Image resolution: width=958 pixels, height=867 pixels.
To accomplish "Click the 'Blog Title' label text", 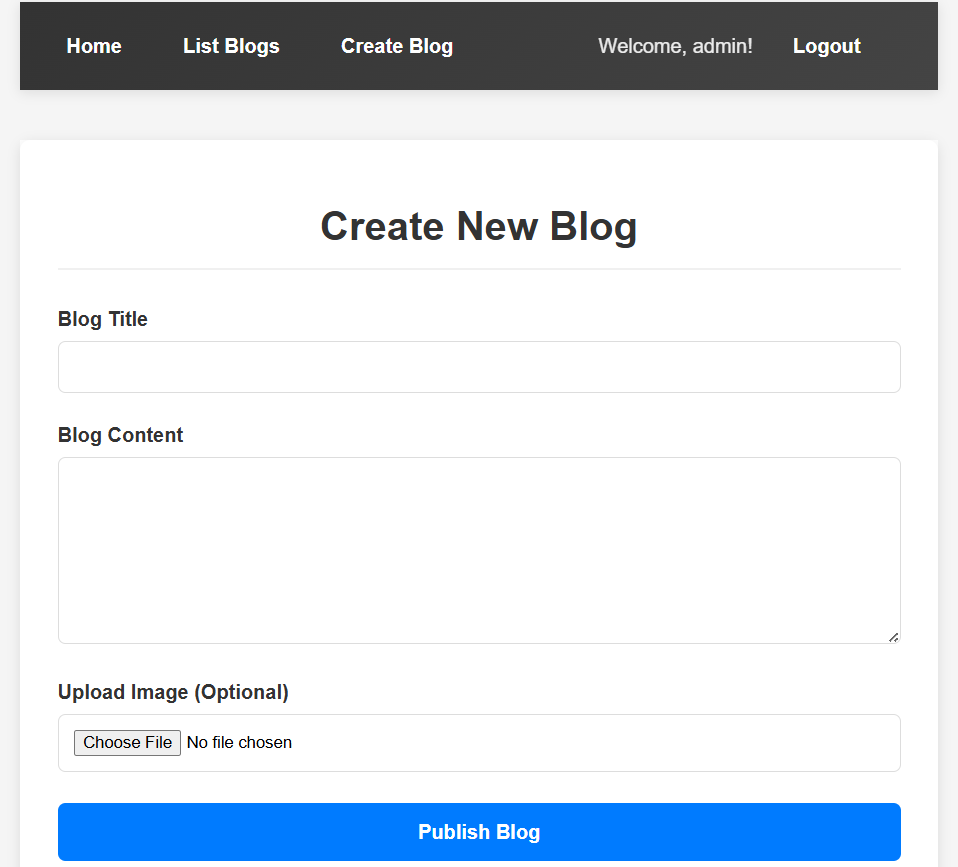I will [103, 319].
